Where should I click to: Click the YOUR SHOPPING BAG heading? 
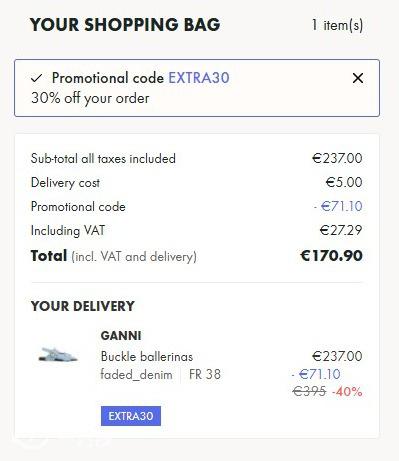[x=125, y=25]
